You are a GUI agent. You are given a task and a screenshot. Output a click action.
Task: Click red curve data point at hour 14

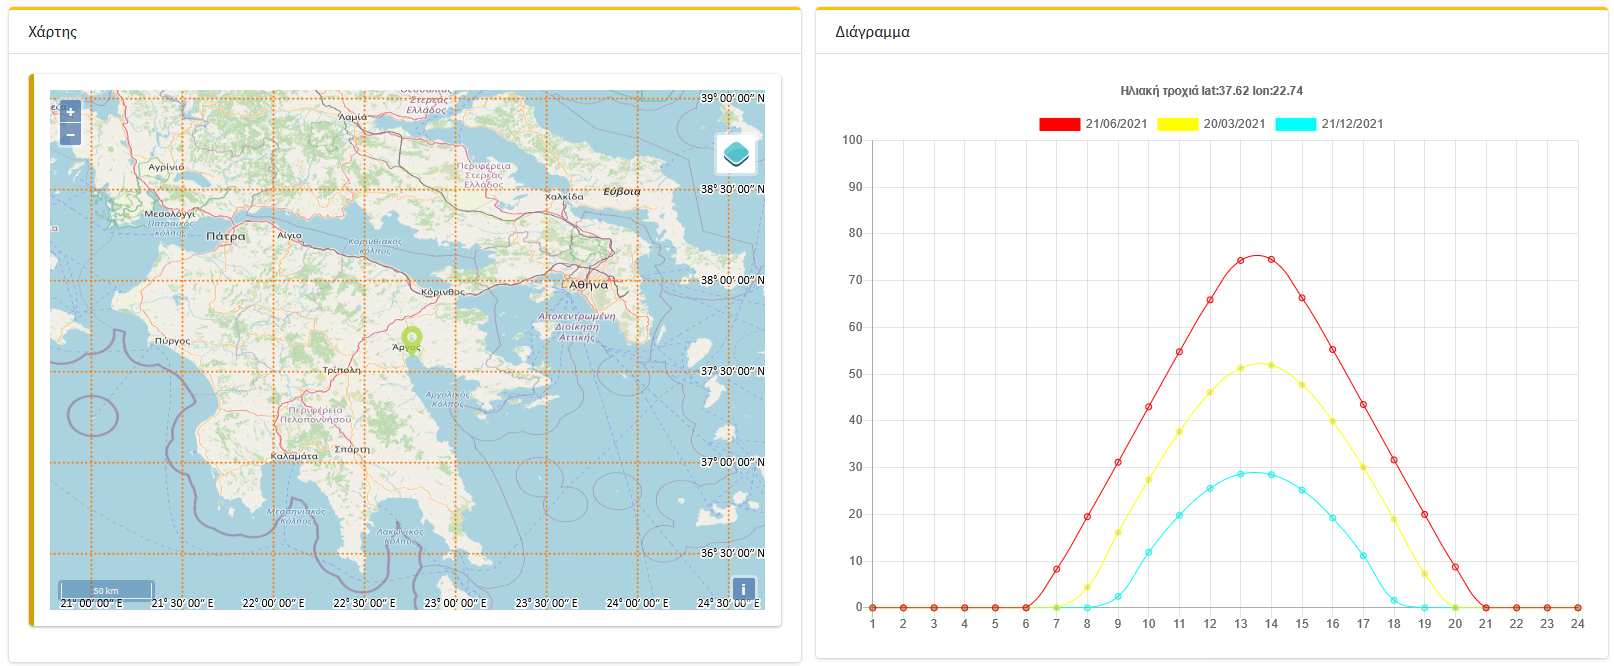coord(1271,260)
